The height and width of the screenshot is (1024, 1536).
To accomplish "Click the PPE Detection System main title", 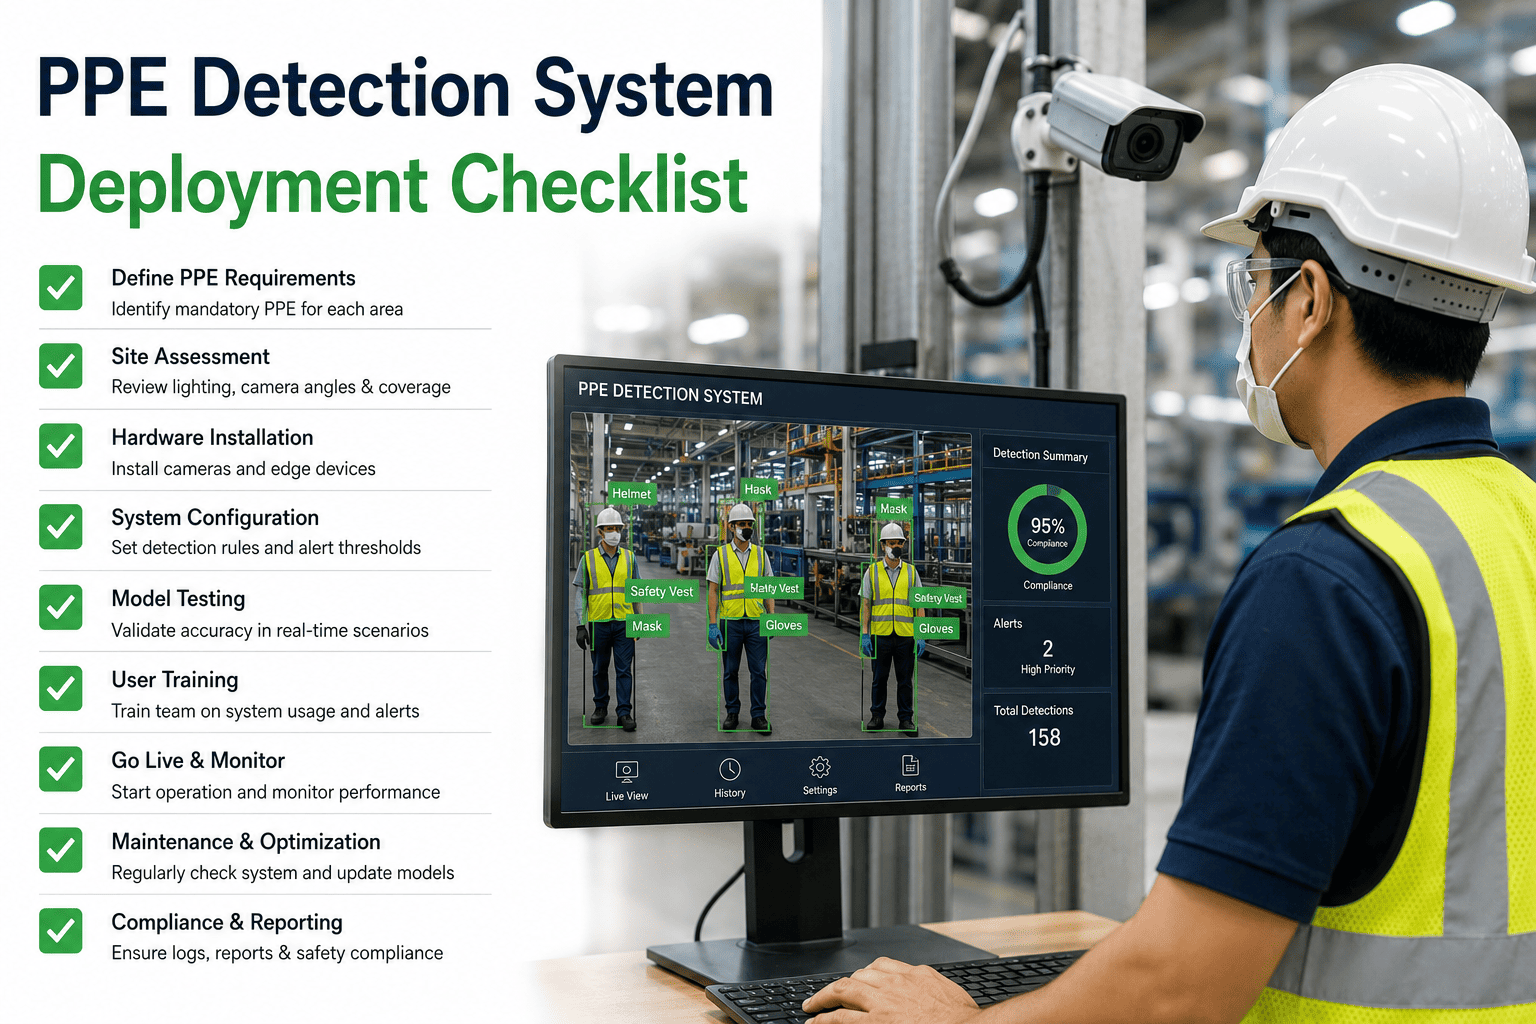I will point(405,90).
